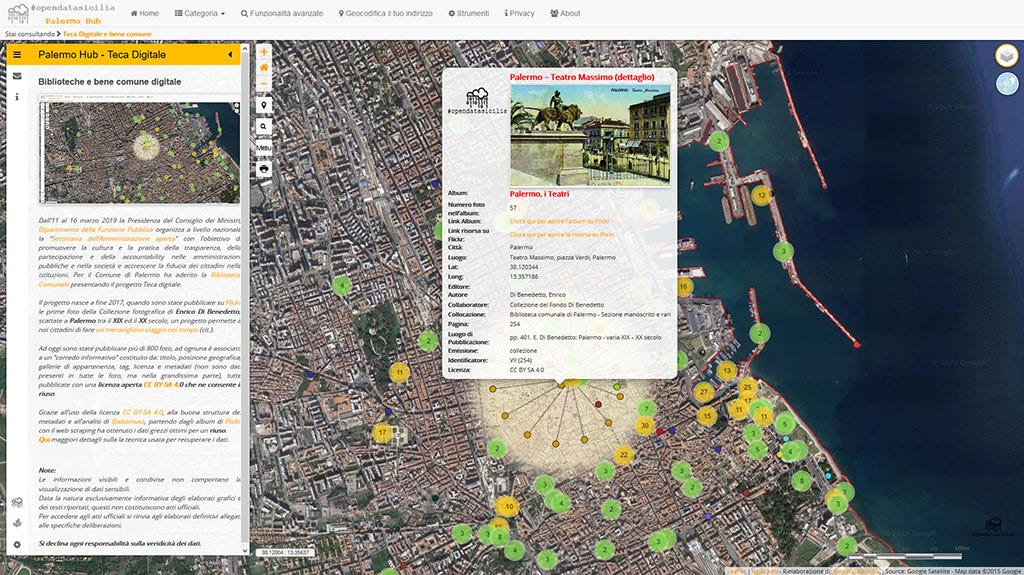Open resource link 'Clicca qui per aprire la risorsa'
Image resolution: width=1024 pixels, height=575 pixels.
[x=562, y=235]
